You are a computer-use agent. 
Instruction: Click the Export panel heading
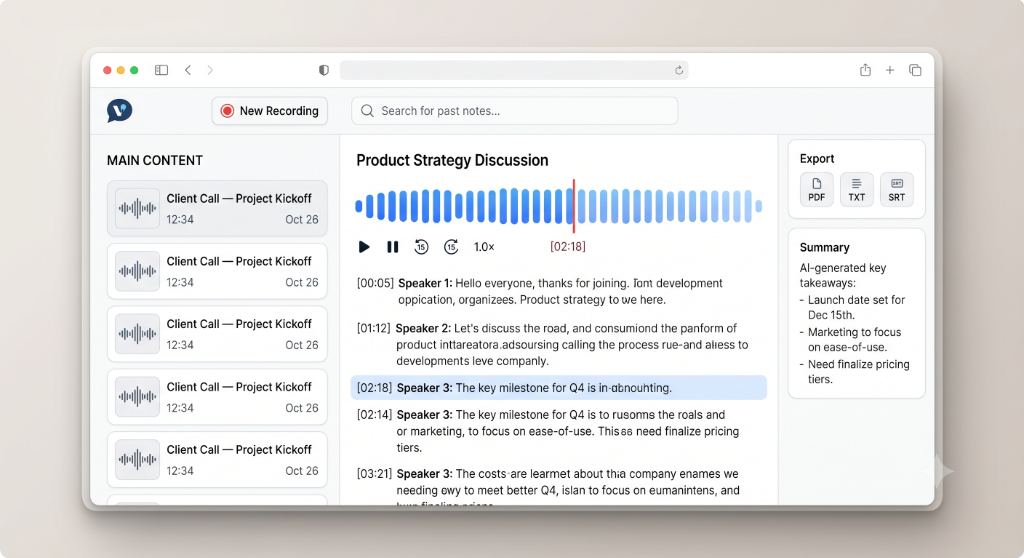coord(817,159)
